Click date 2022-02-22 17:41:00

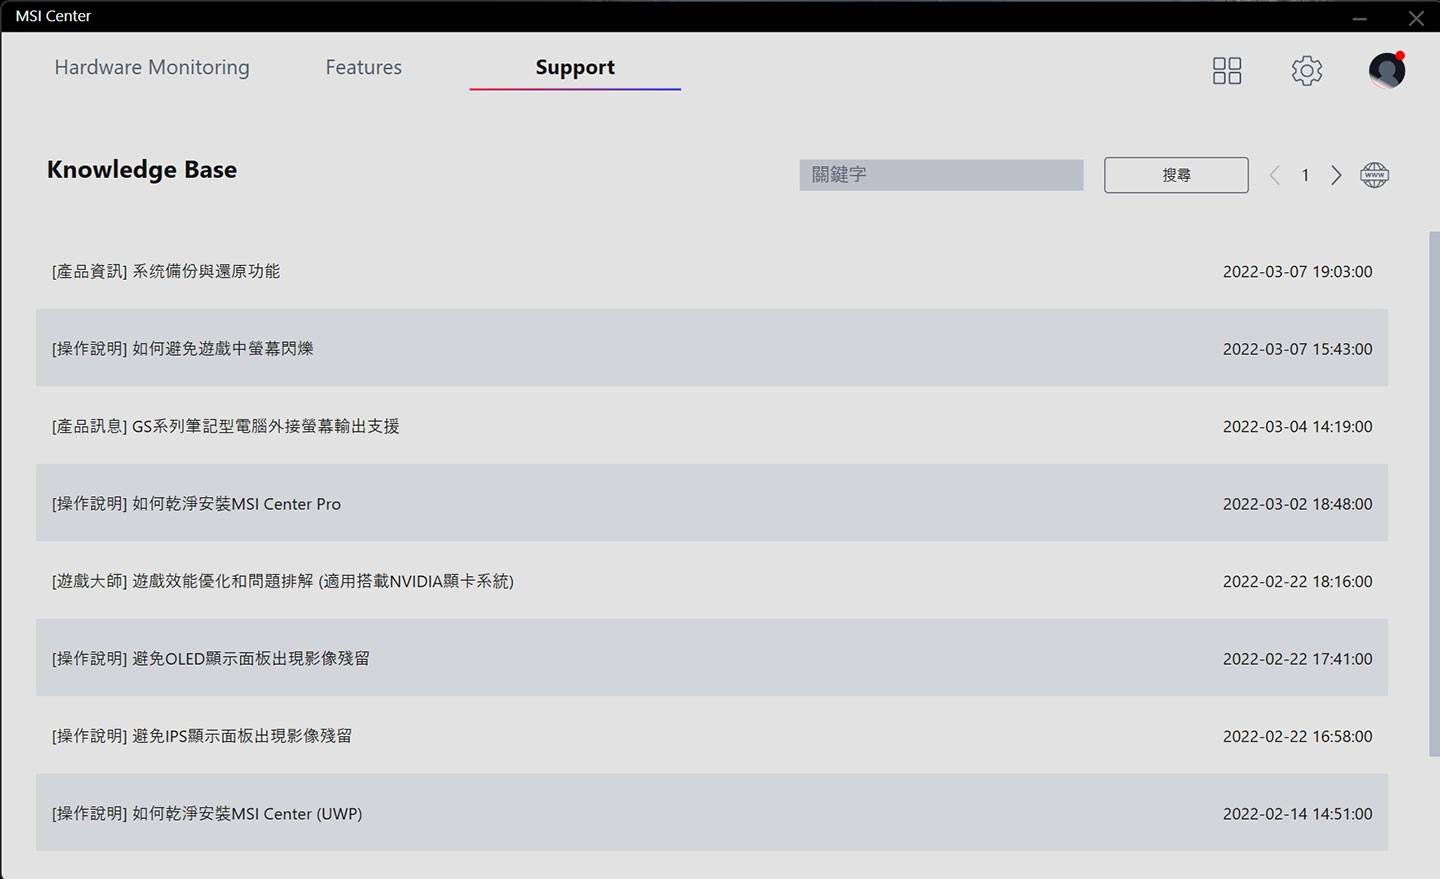(x=1297, y=659)
